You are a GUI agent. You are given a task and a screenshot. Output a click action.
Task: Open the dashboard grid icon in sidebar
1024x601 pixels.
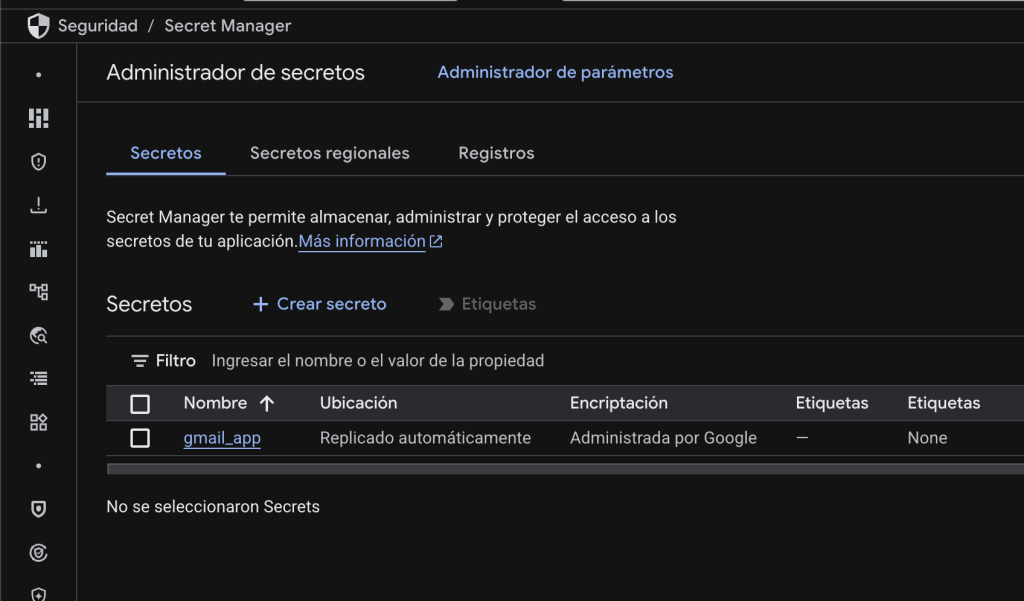click(x=39, y=118)
